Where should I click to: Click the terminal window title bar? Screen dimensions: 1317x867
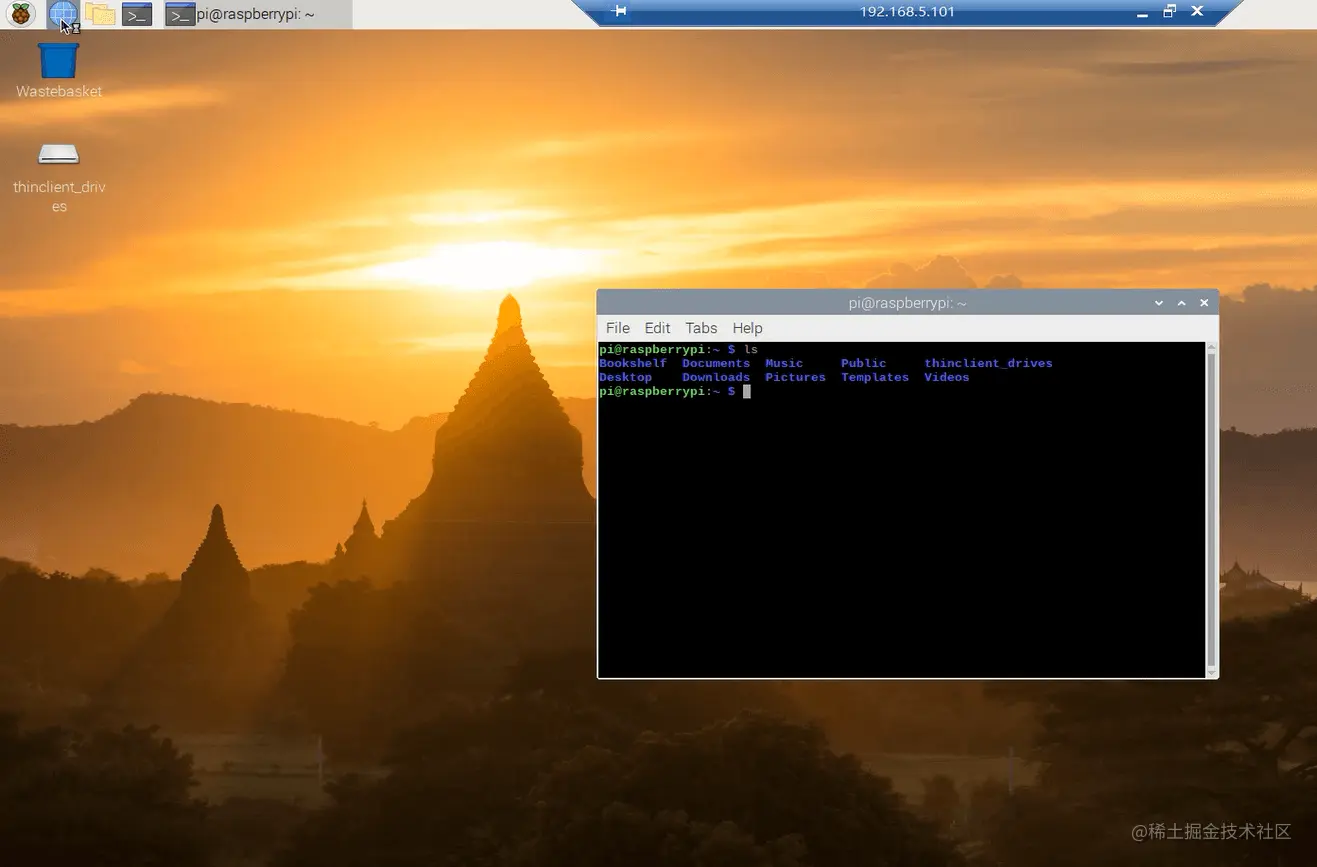click(x=907, y=303)
